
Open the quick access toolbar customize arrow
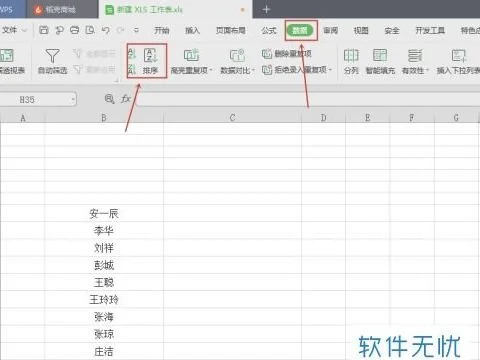(136, 30)
